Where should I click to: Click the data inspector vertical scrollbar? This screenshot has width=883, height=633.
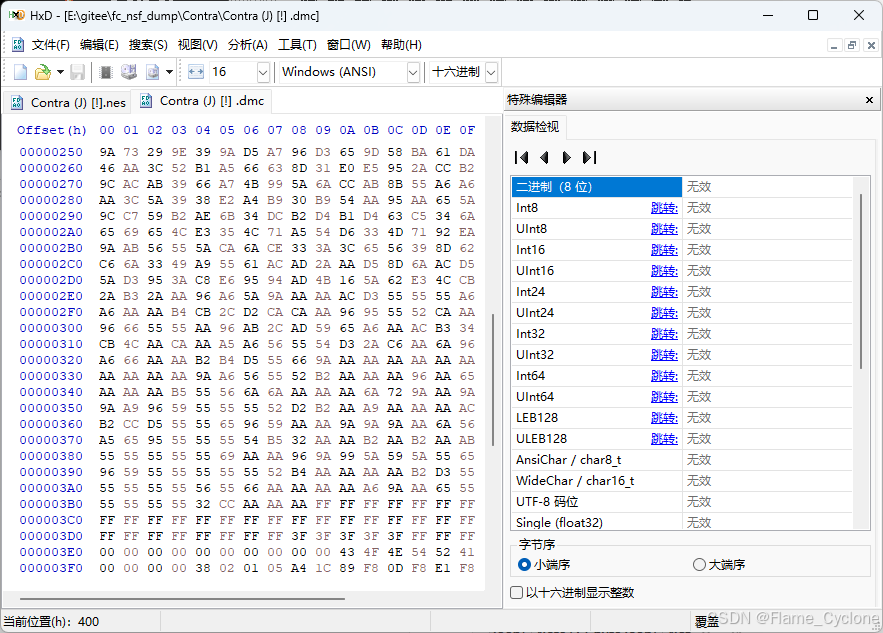click(861, 282)
